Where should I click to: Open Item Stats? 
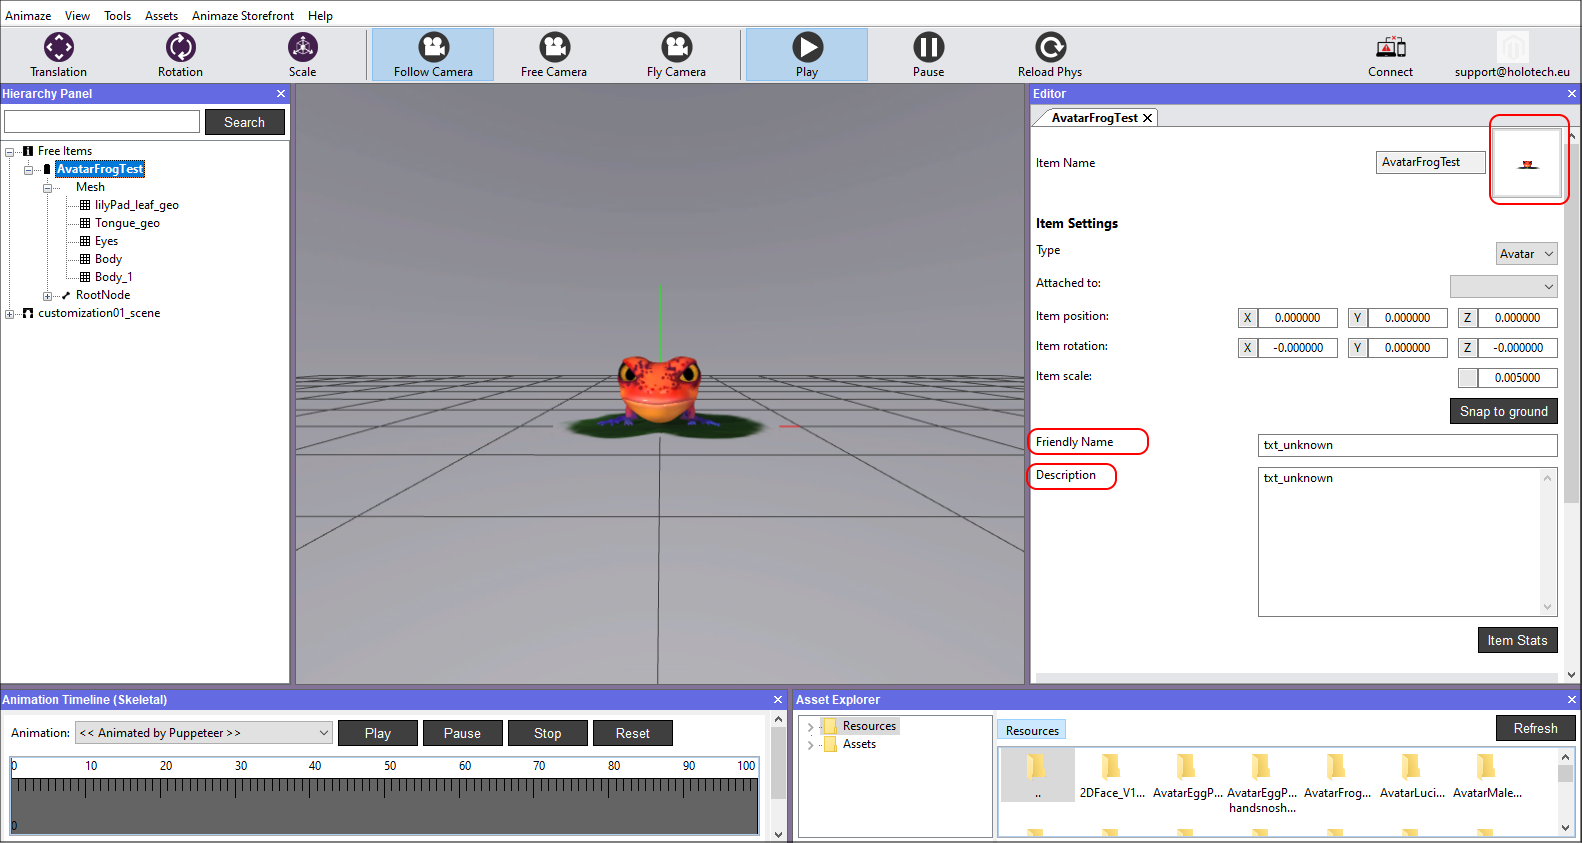pos(1517,640)
